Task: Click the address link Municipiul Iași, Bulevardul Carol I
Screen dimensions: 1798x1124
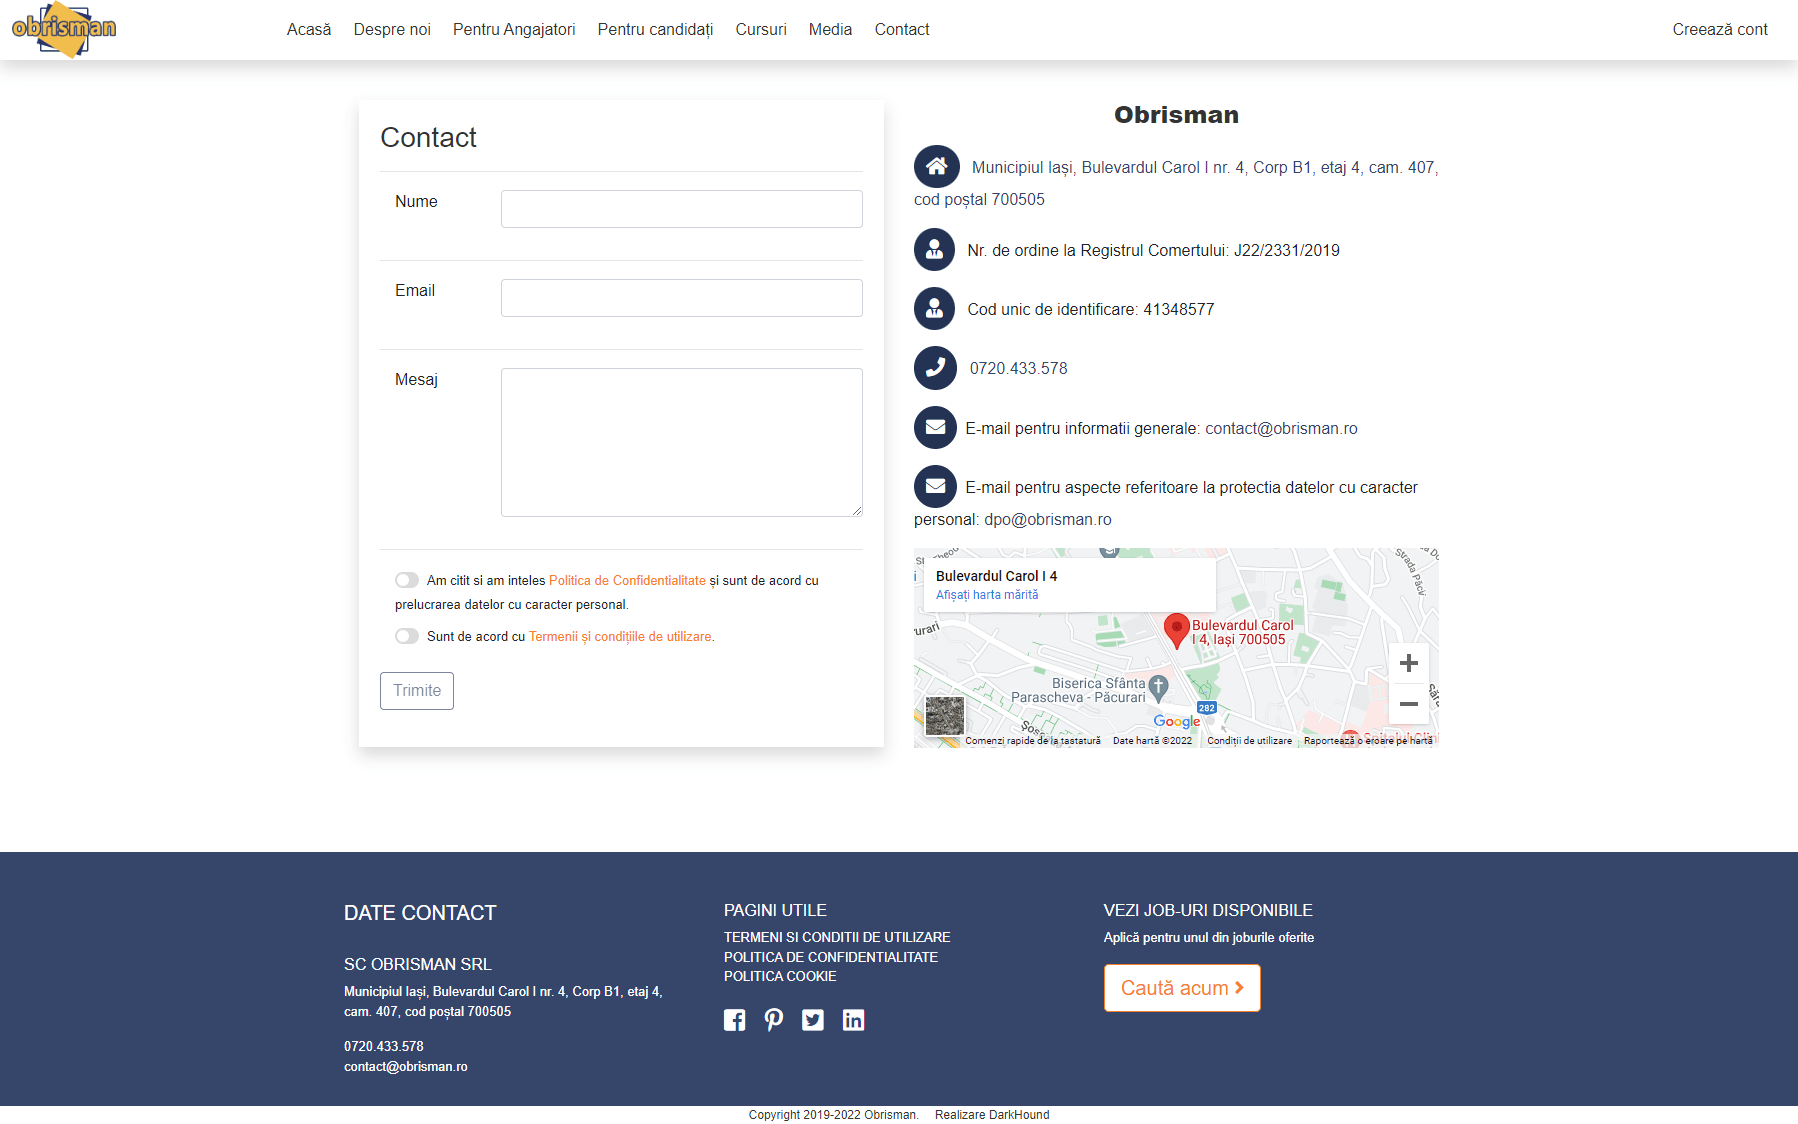Action: [x=1176, y=183]
